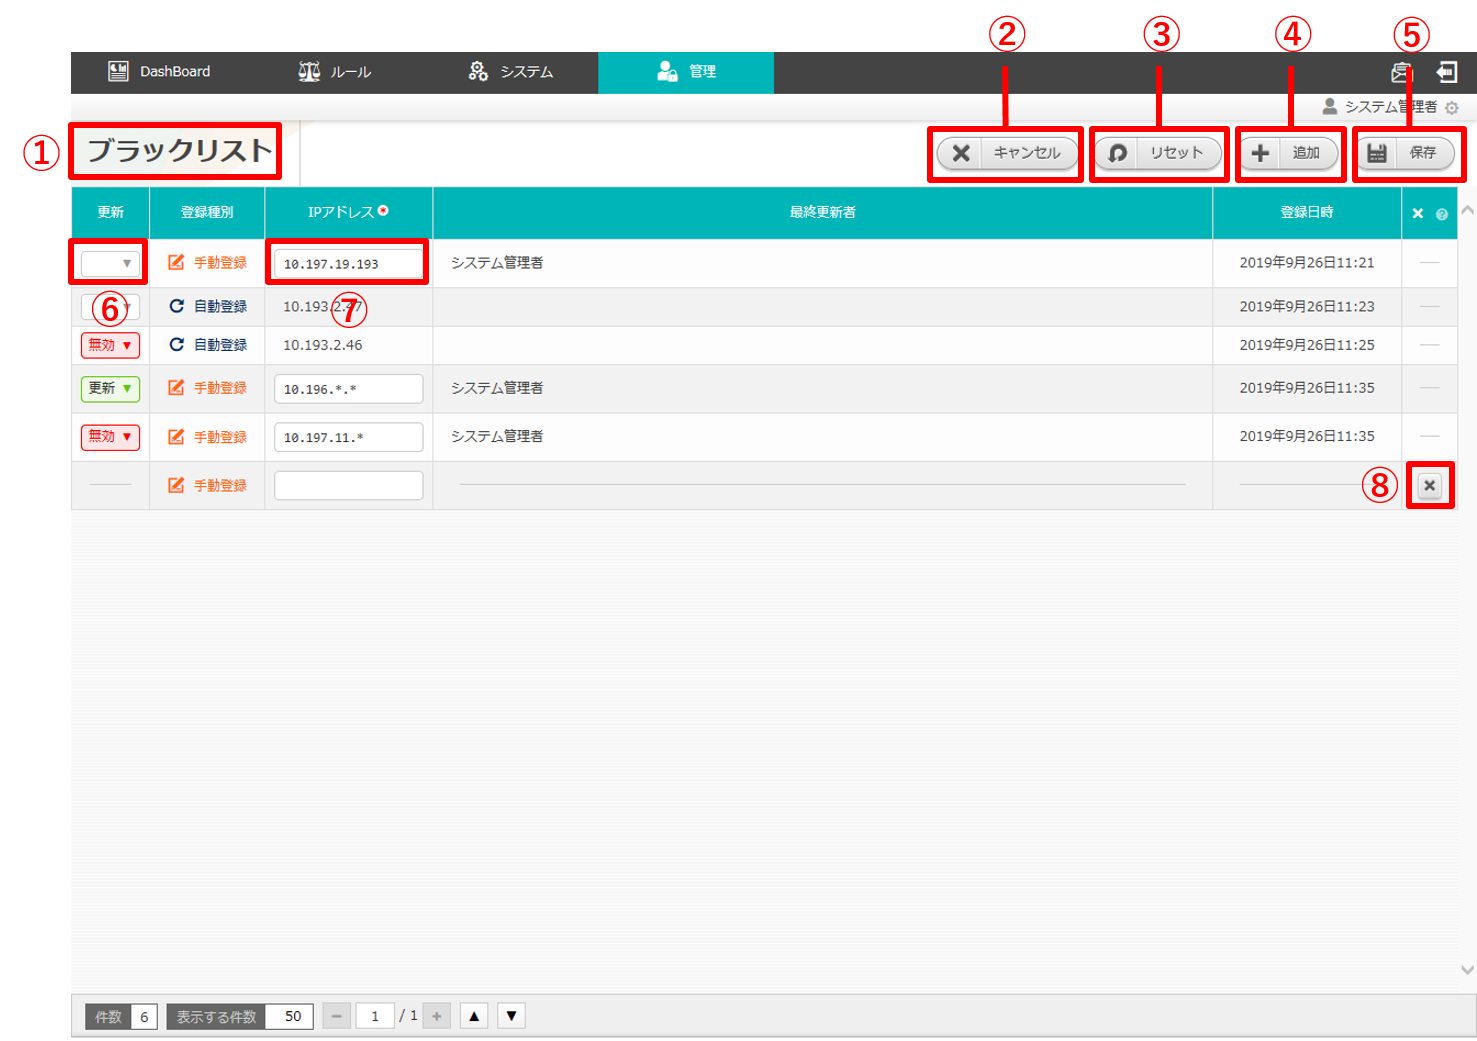Click the logout icon in top bar
Screen dimensions: 1477x1041
tap(1446, 72)
